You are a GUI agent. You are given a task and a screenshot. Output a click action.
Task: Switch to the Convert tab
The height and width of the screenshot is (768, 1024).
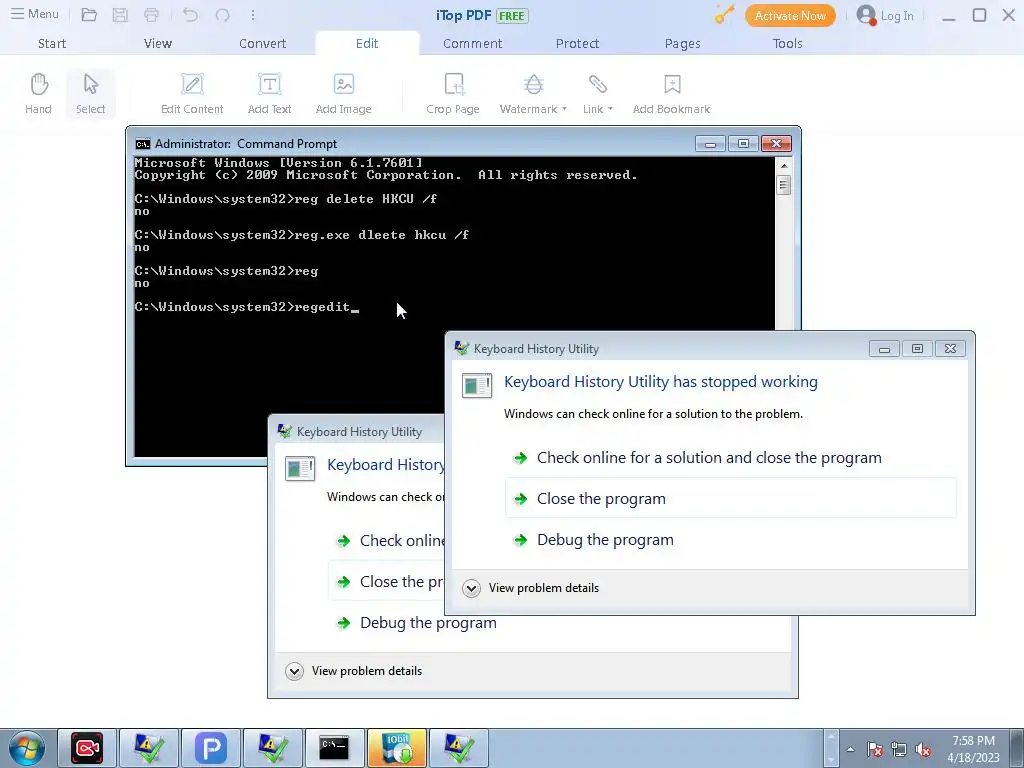coord(263,43)
